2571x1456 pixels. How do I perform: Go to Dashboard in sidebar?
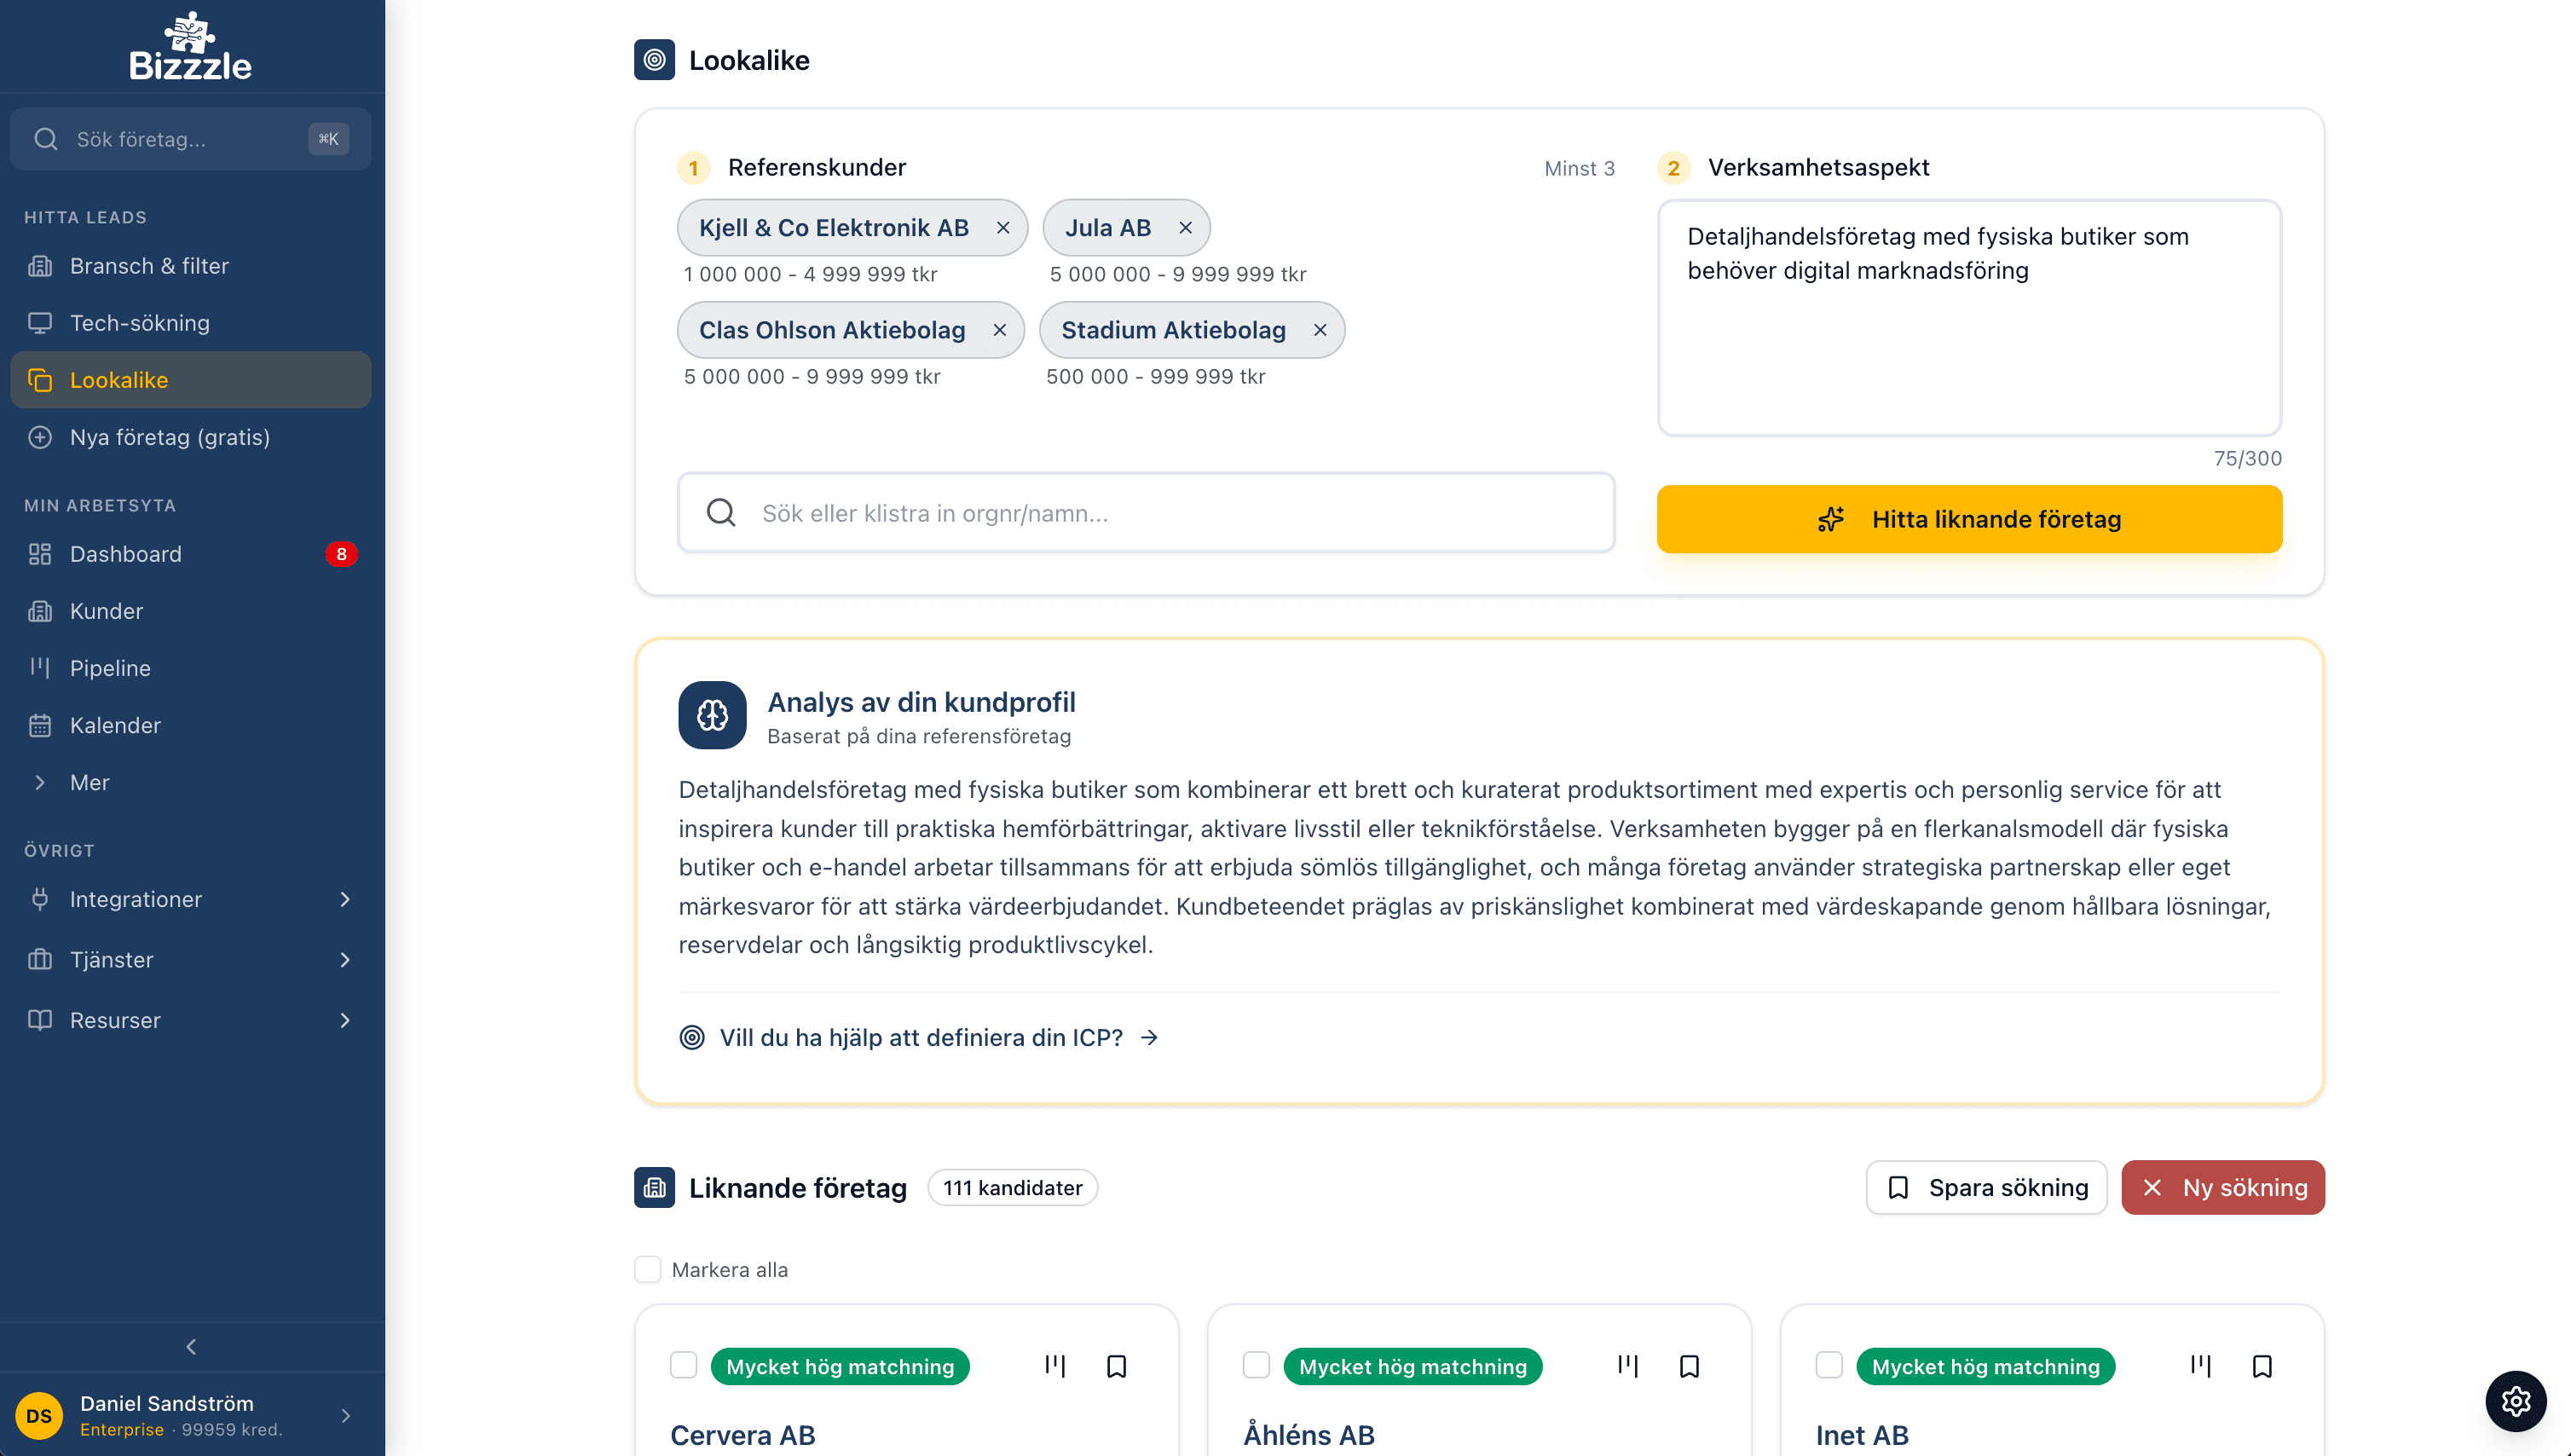125,554
